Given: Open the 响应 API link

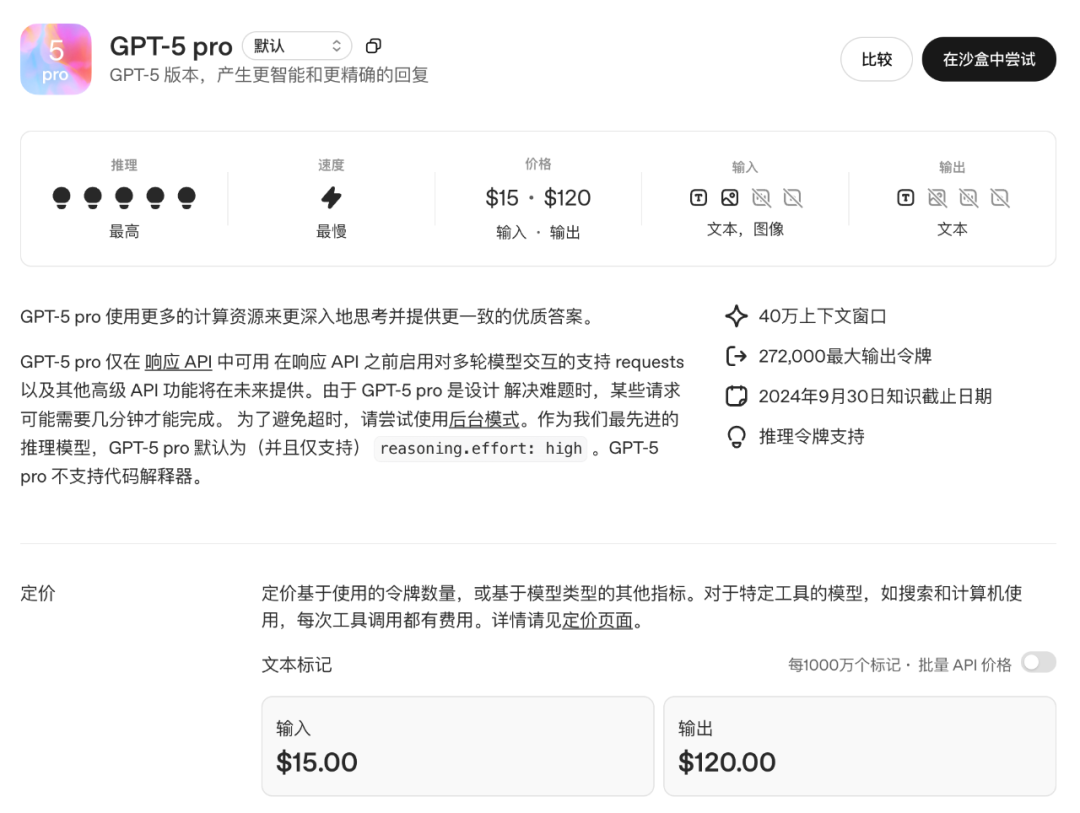Looking at the screenshot, I should pyautogui.click(x=178, y=362).
